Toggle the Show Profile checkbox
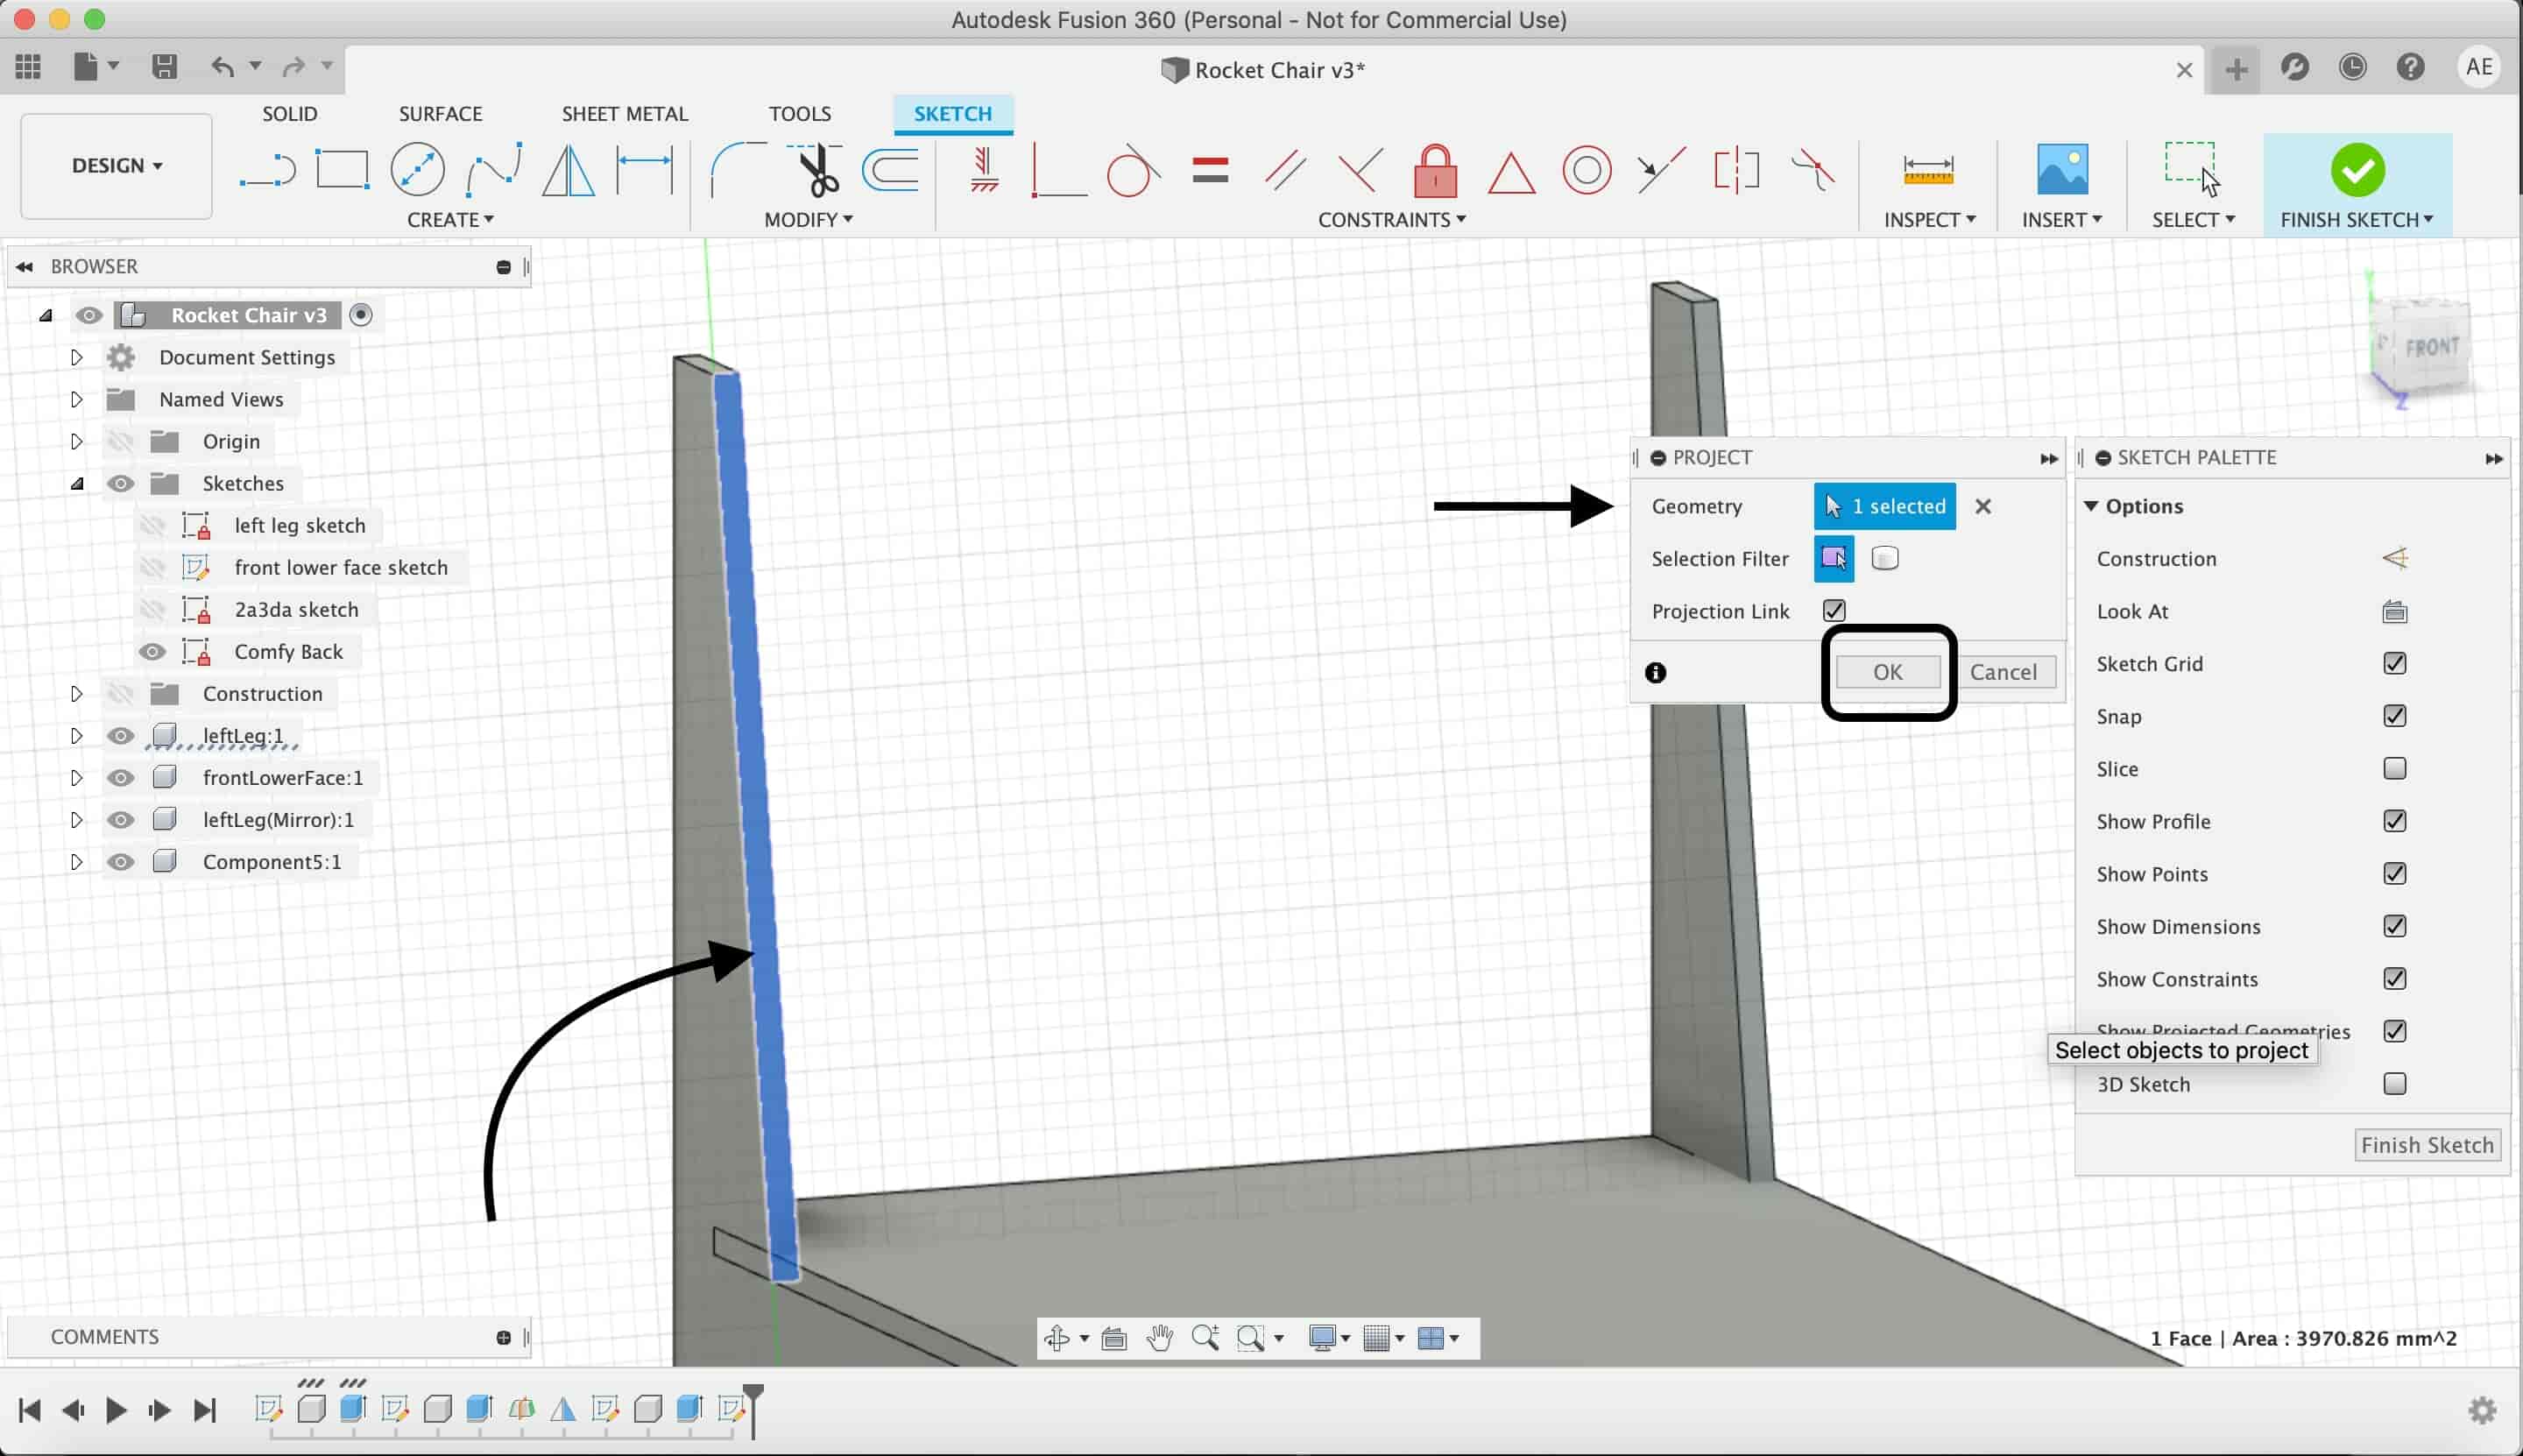The width and height of the screenshot is (2523, 1456). click(x=2394, y=821)
